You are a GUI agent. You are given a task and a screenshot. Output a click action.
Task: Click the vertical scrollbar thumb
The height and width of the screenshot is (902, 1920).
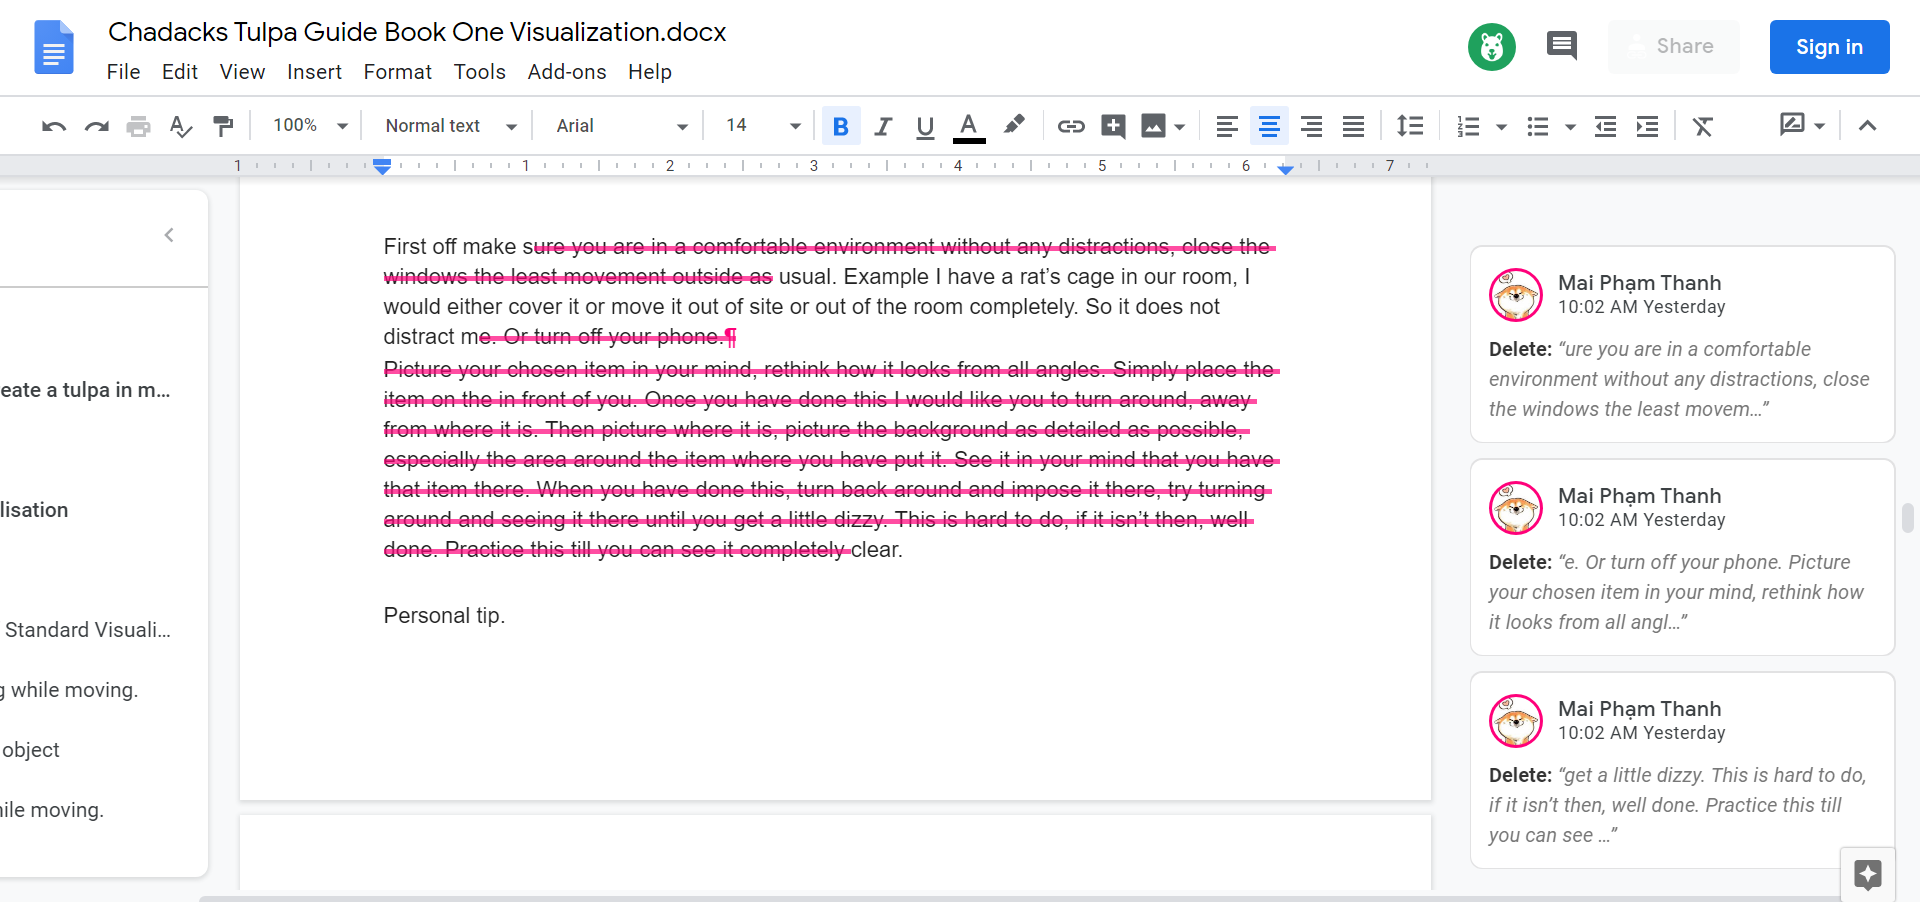[1908, 518]
